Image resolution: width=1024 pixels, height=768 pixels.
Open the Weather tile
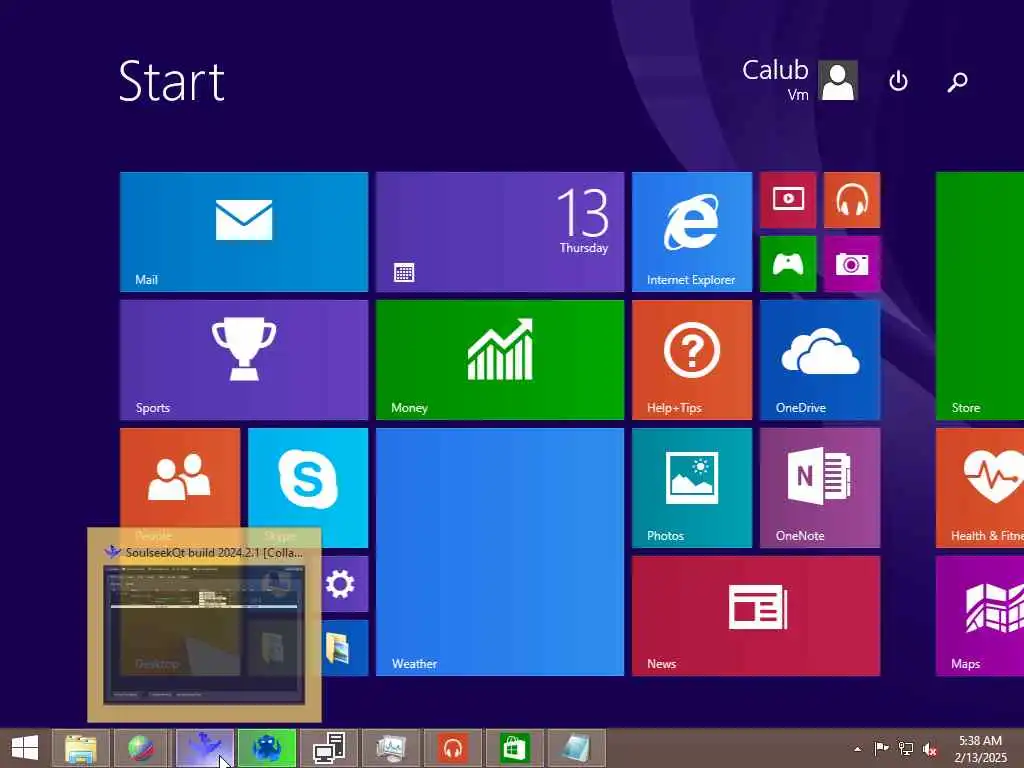pyautogui.click(x=500, y=552)
